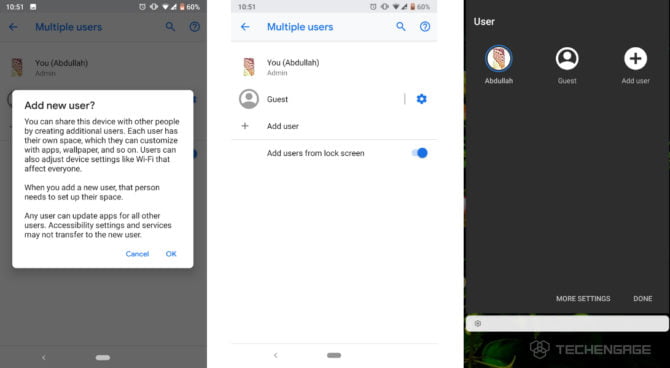670x368 pixels.
Task: Click OK in Add new user dialog
Action: [171, 254]
